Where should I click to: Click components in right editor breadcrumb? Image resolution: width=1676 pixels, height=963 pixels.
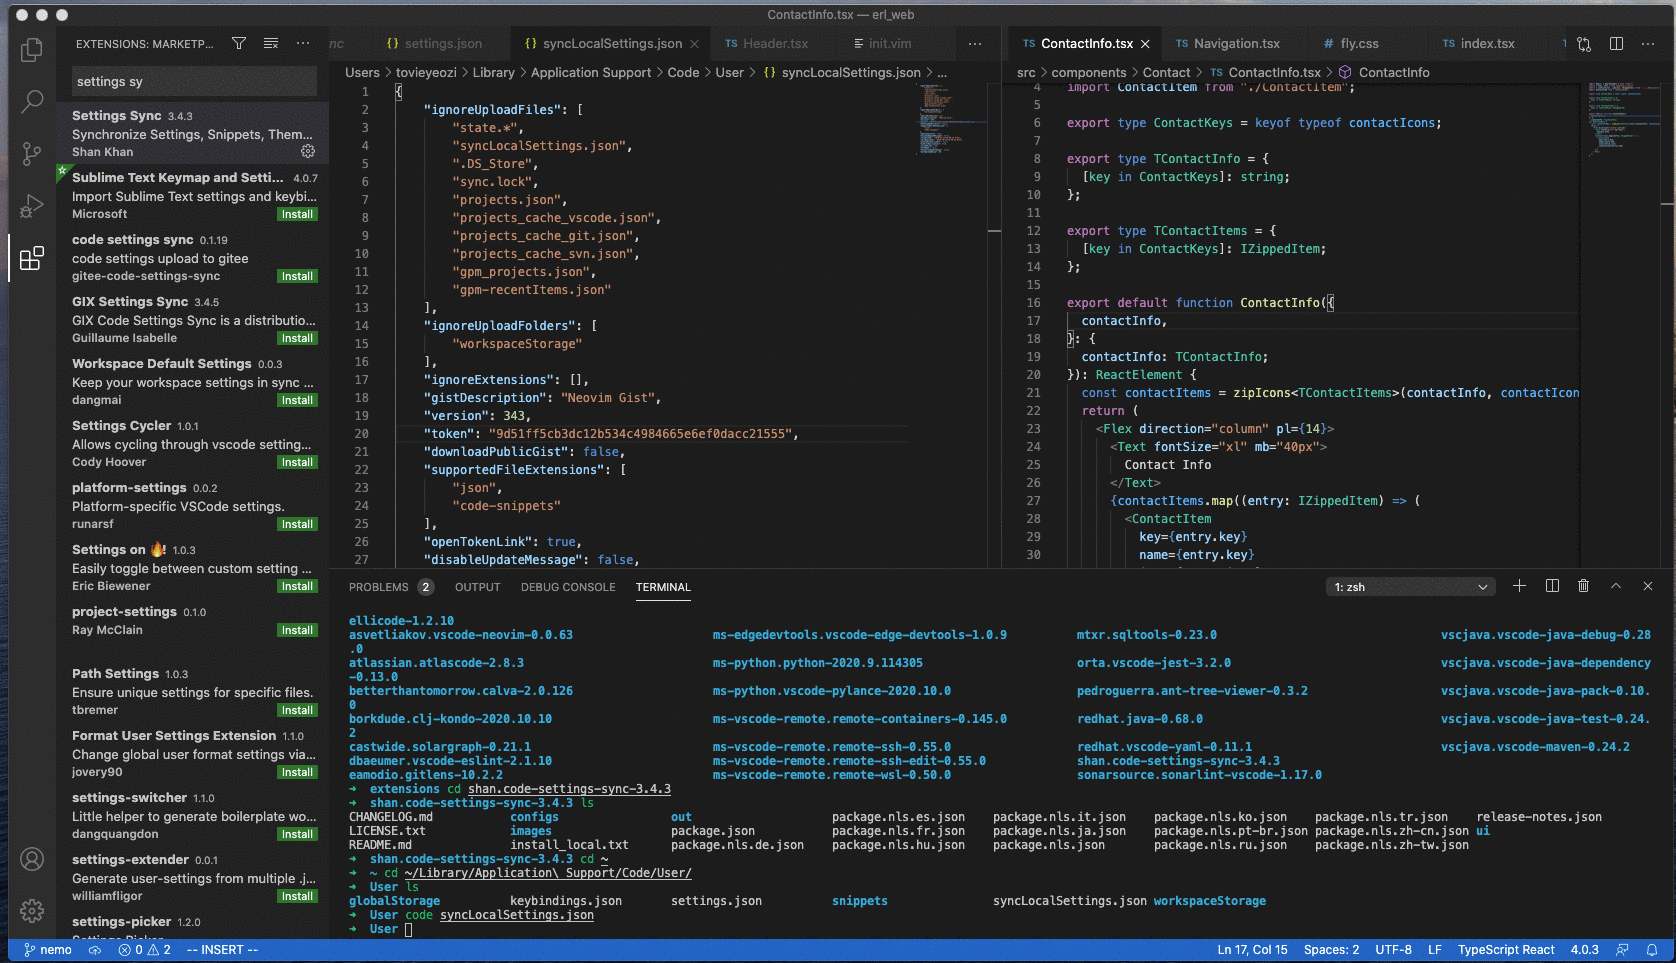pos(1088,73)
